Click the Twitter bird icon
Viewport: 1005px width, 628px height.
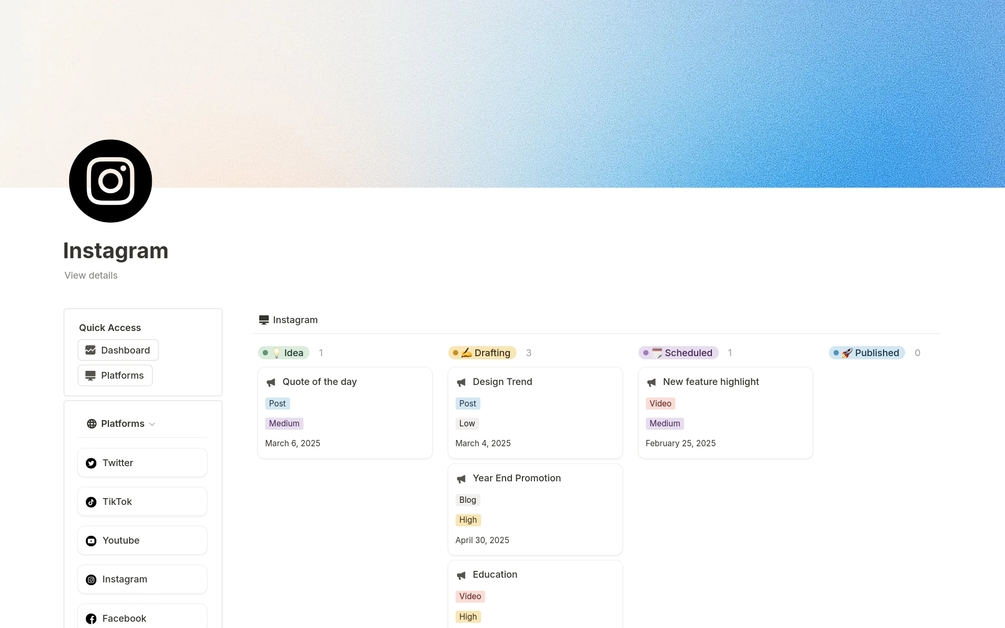tap(91, 463)
